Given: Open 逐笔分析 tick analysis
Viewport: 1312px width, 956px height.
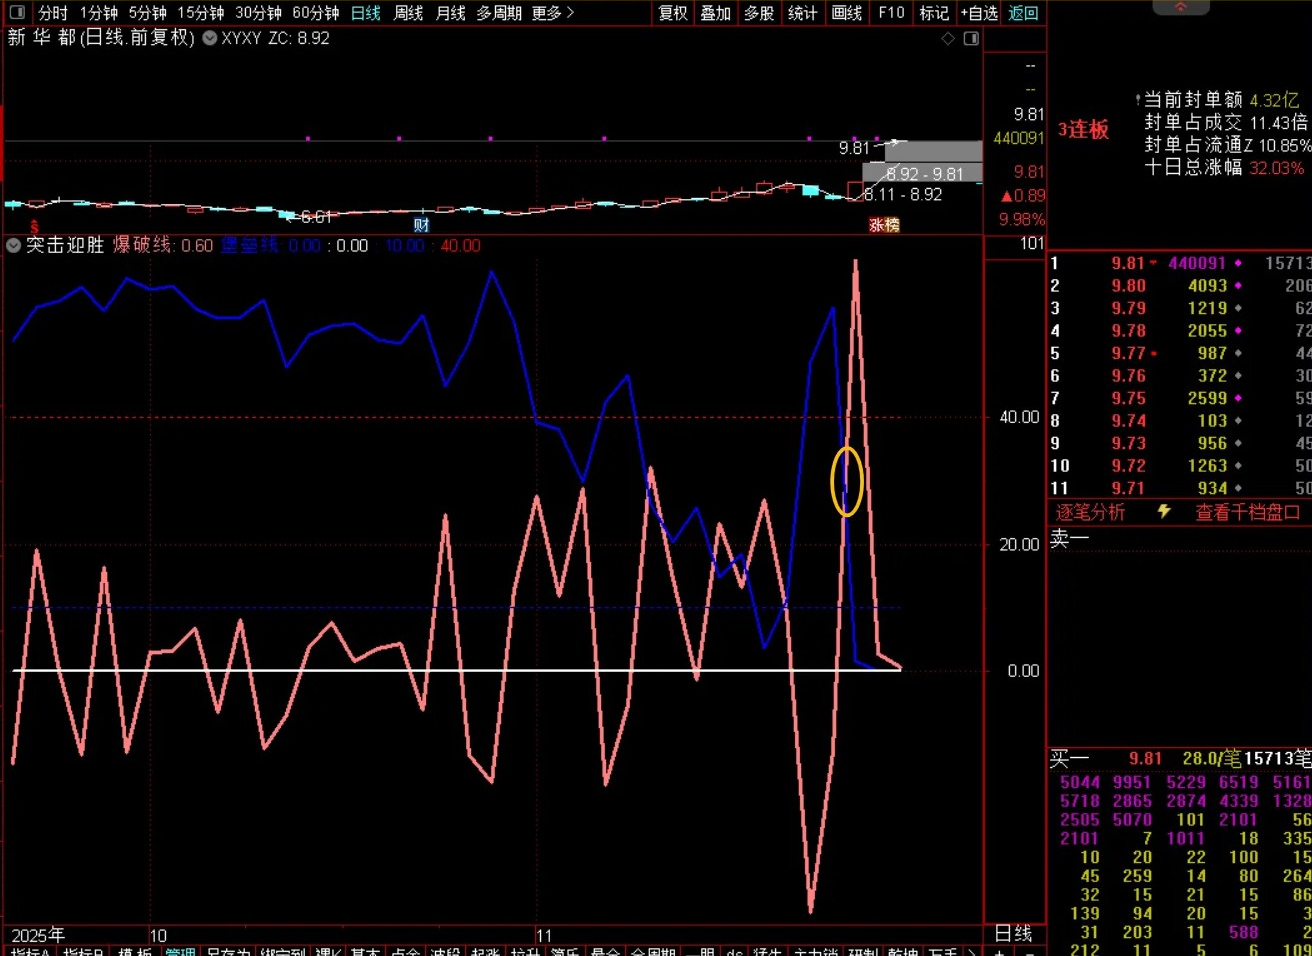Looking at the screenshot, I should 1090,512.
